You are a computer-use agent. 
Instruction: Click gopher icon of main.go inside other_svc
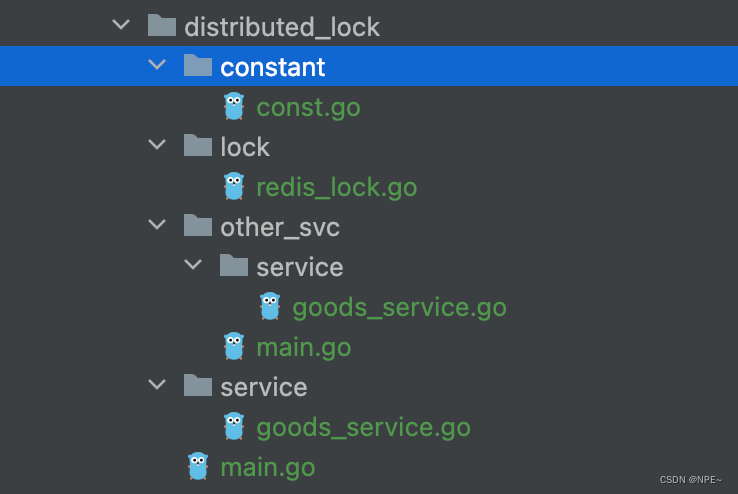pos(234,346)
